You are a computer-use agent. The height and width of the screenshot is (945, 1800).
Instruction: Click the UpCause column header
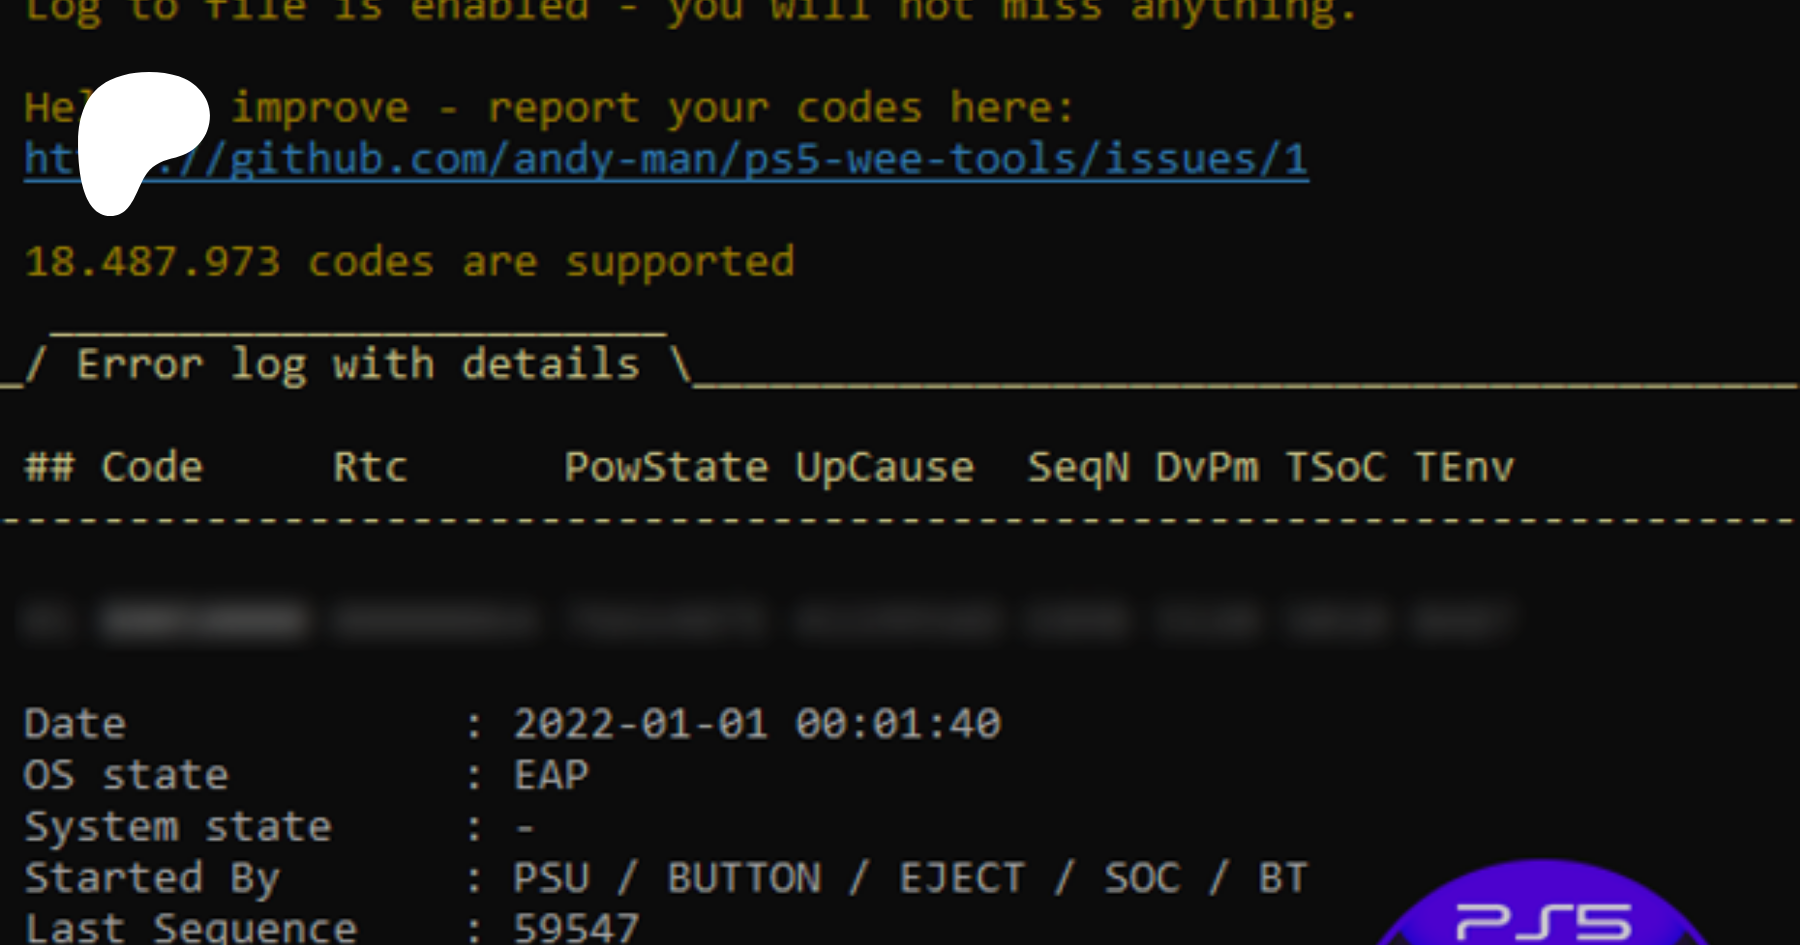[x=885, y=468]
